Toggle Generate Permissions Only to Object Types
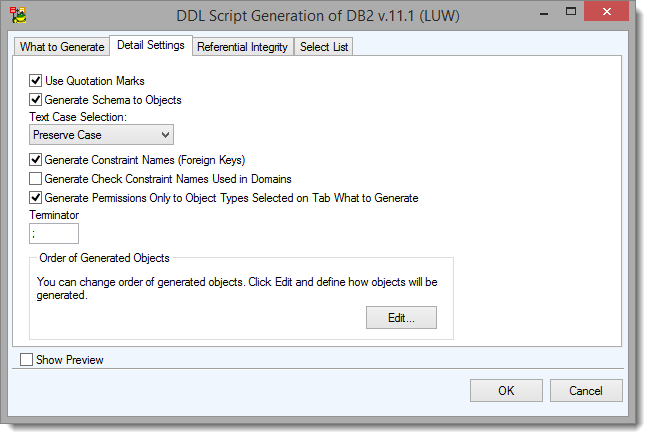651x439 pixels. [36, 197]
